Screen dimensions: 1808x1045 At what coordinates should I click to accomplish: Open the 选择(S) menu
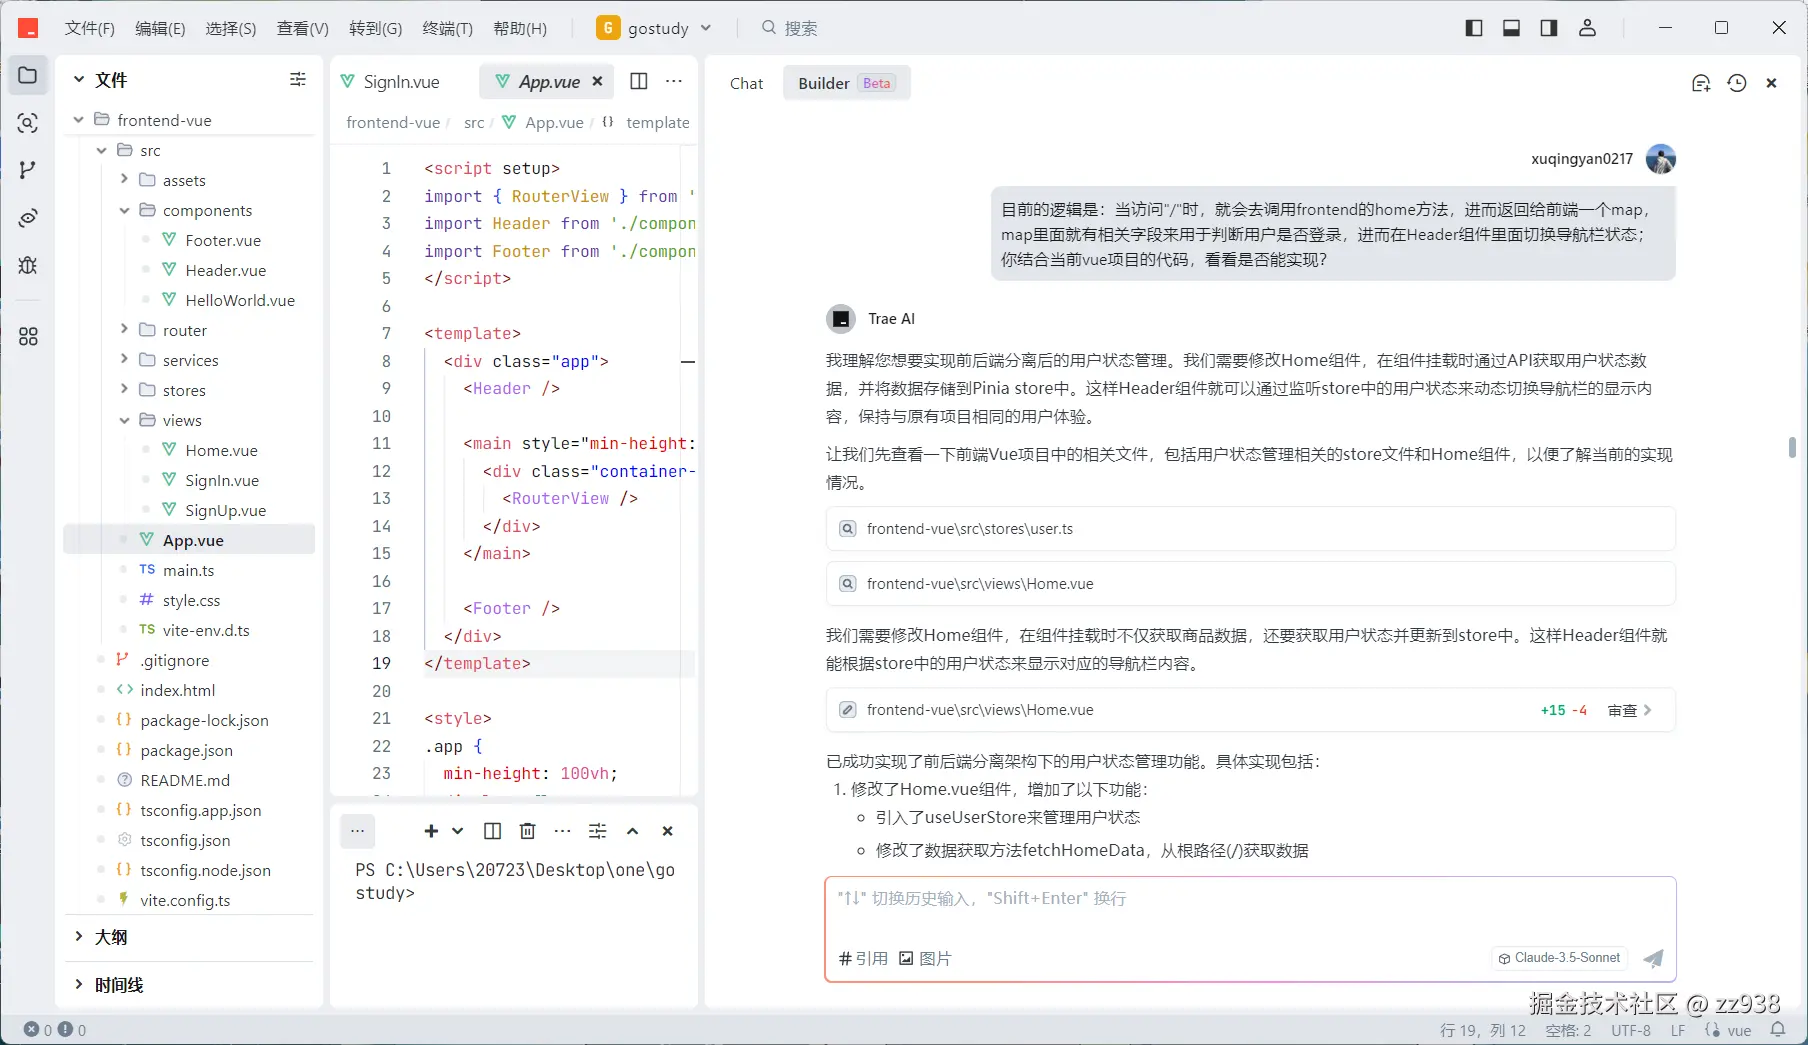tap(231, 28)
